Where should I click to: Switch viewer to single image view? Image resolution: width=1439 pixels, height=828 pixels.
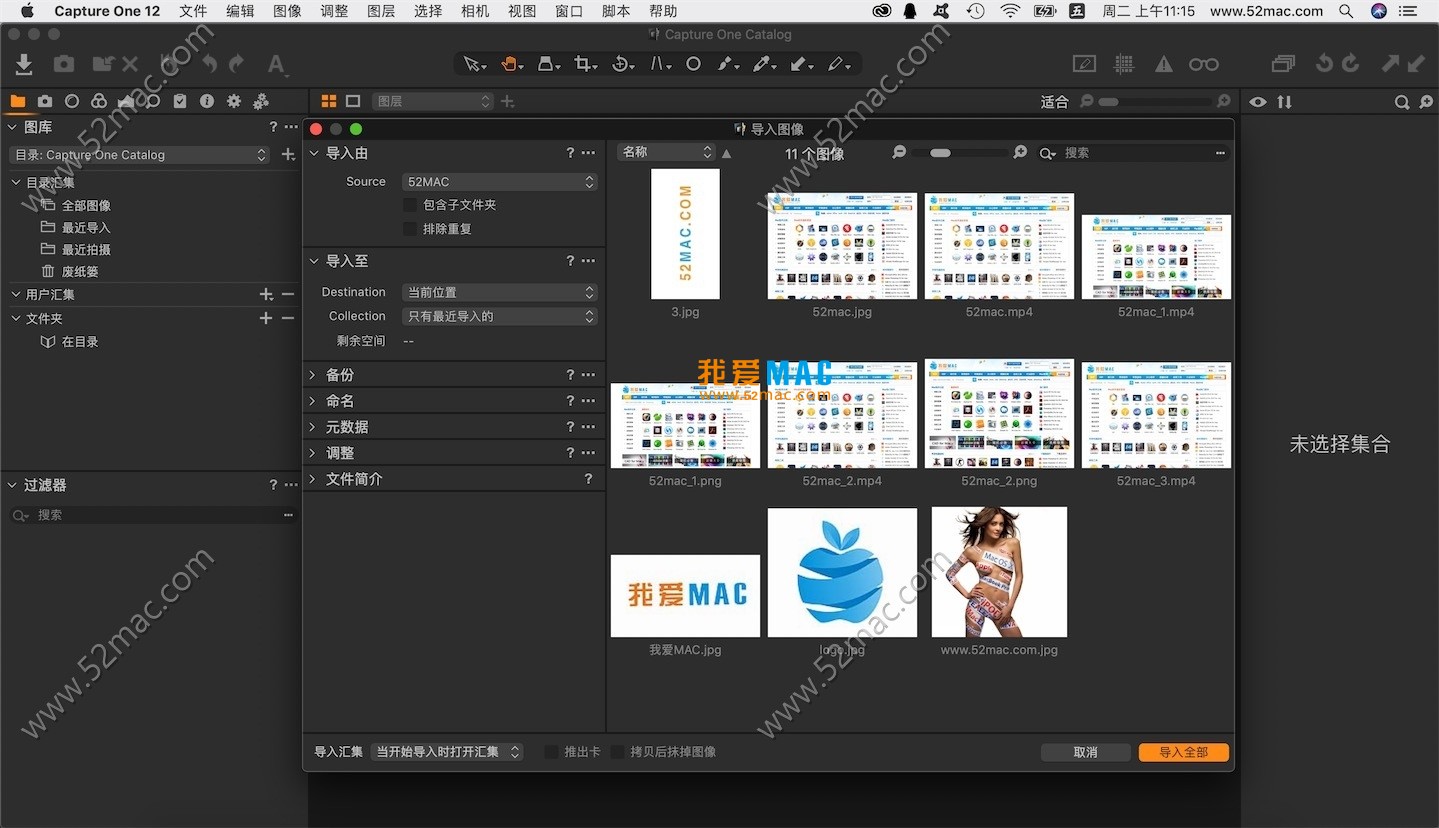pyautogui.click(x=353, y=101)
